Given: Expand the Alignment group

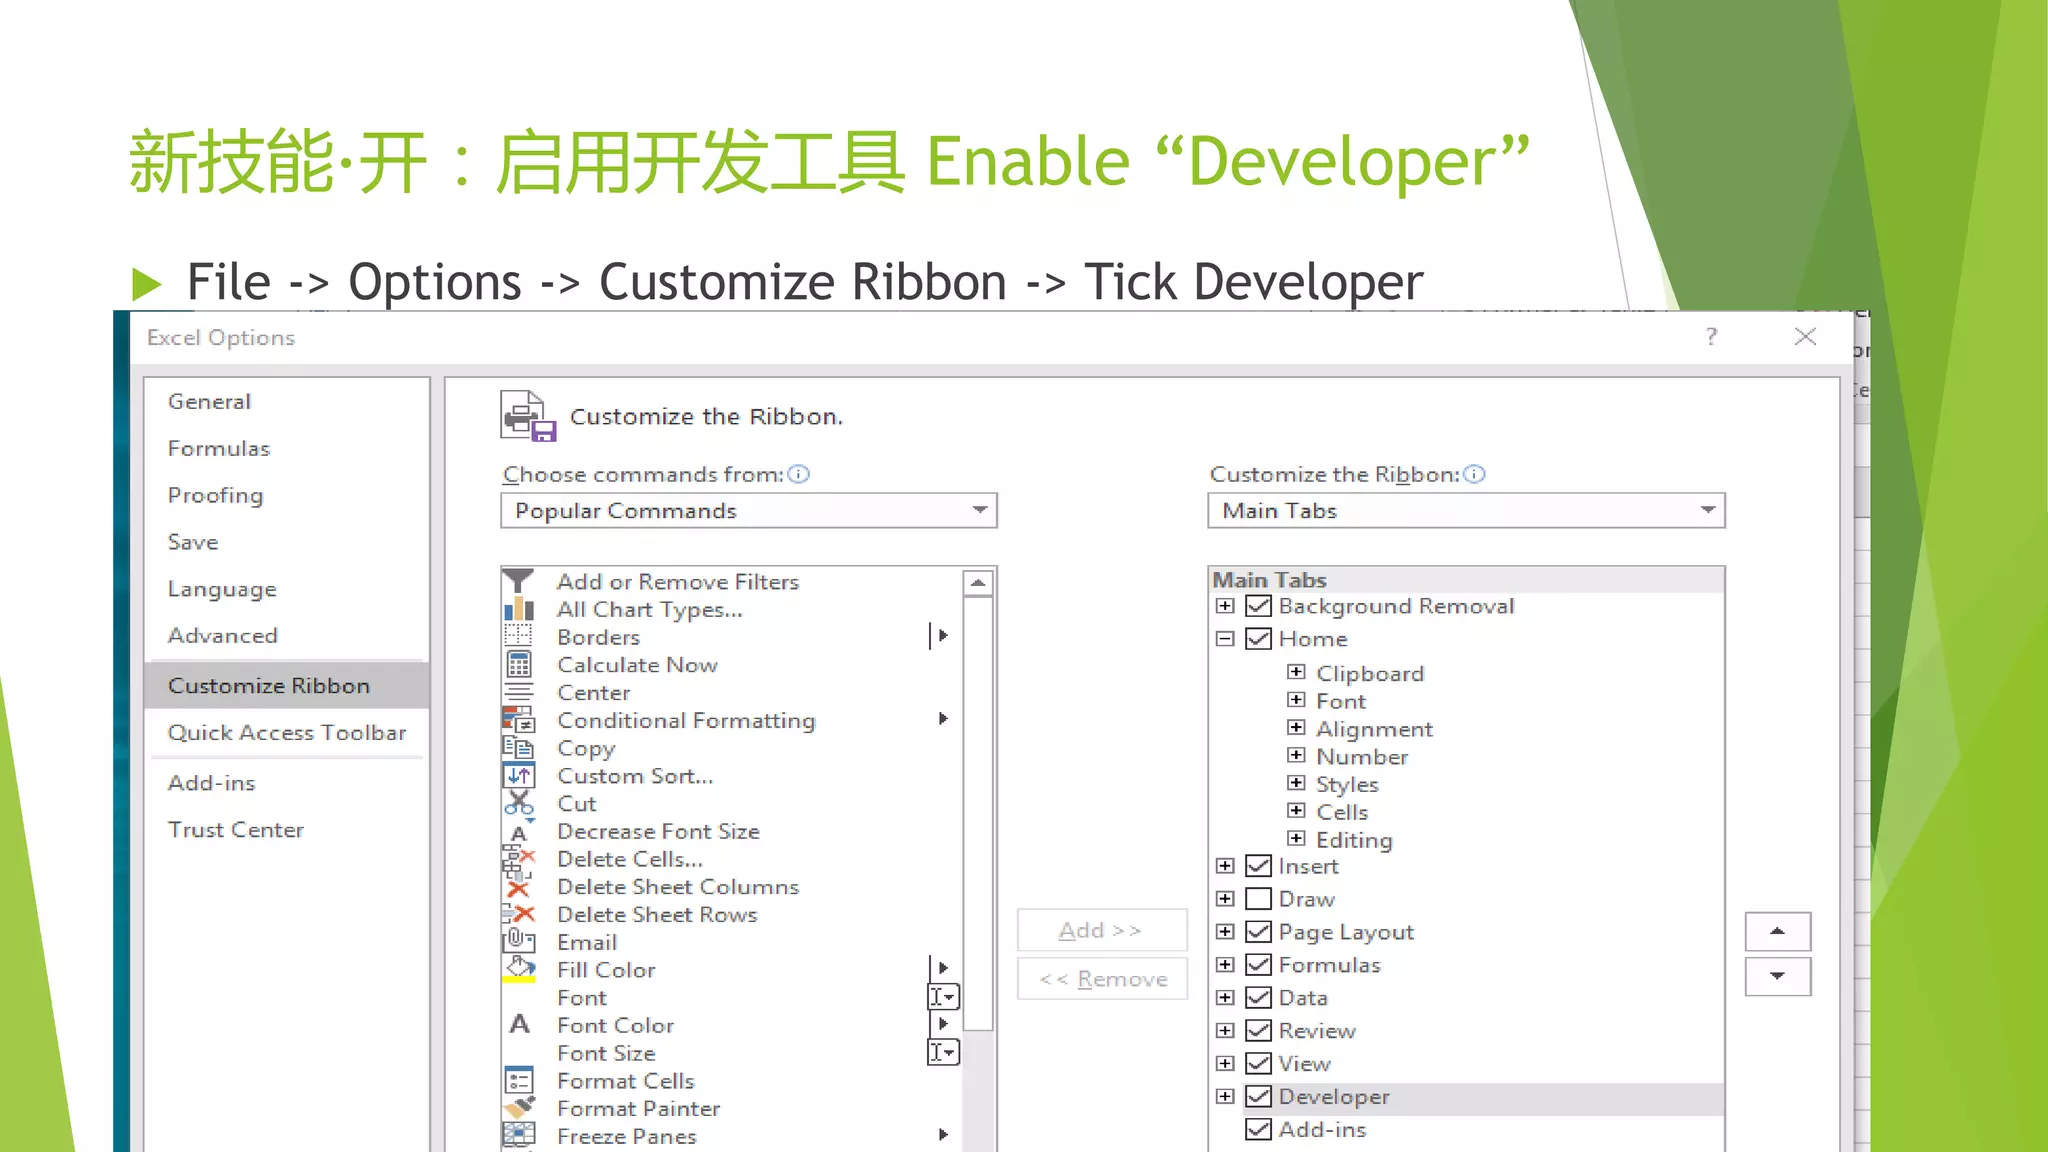Looking at the screenshot, I should coord(1296,727).
